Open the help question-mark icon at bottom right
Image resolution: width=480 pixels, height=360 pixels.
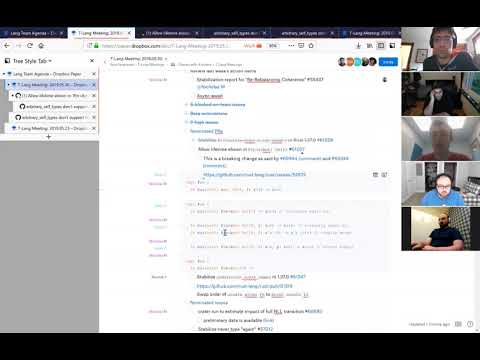470,324
